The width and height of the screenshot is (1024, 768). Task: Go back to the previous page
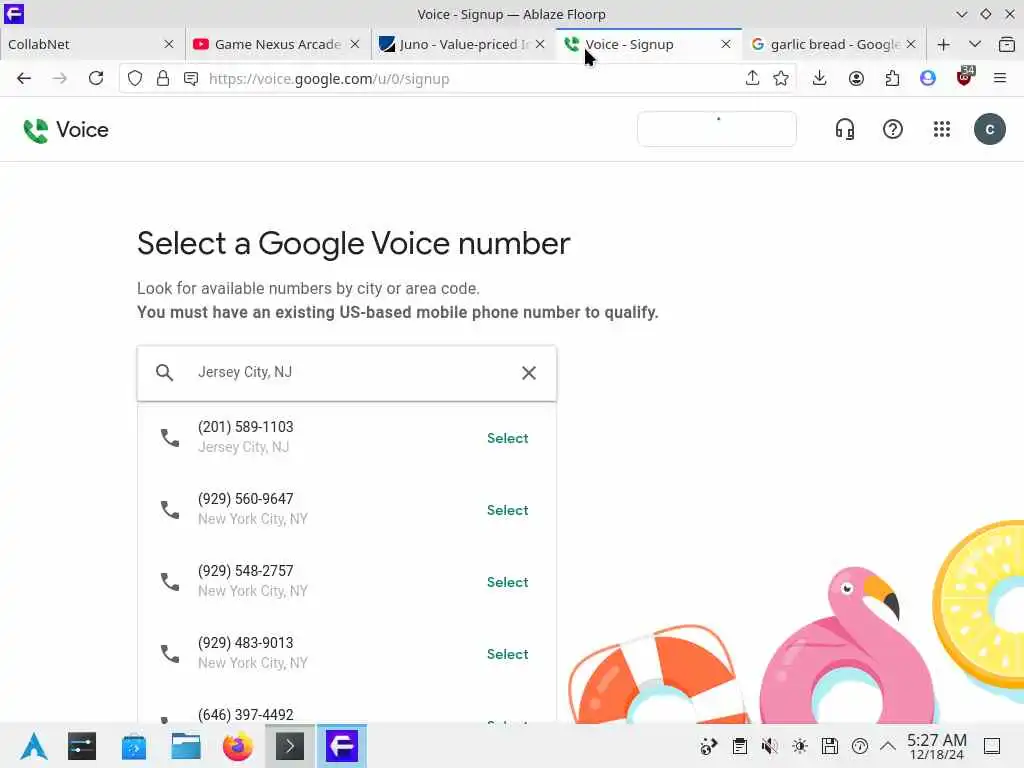pos(24,78)
